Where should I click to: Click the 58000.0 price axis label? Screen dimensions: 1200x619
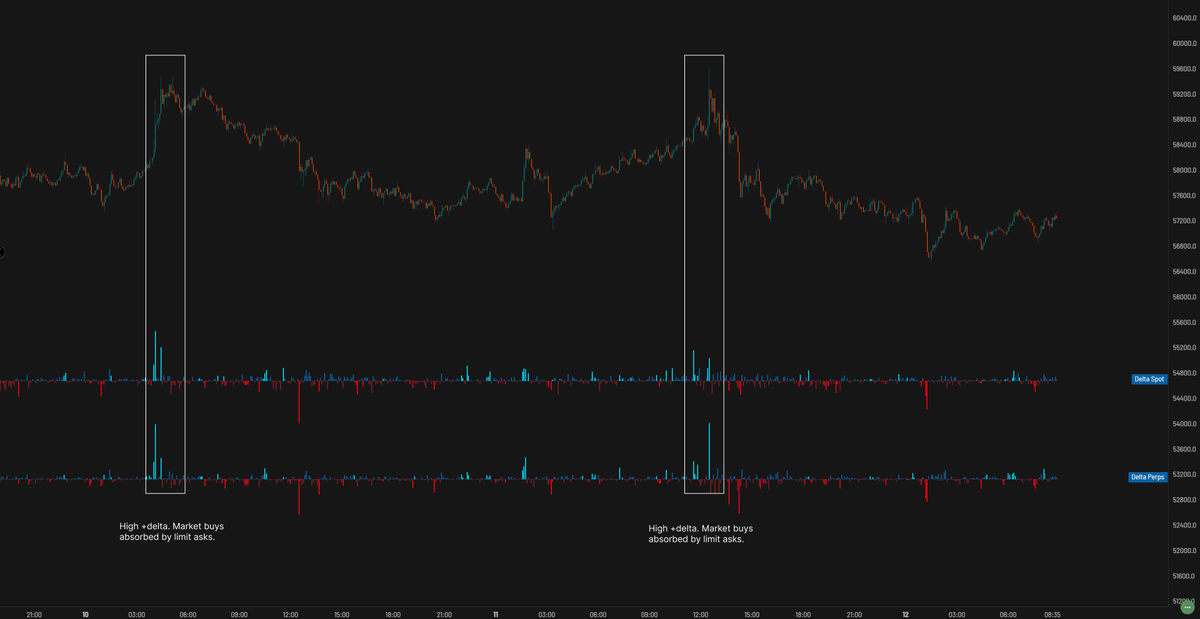[1185, 170]
